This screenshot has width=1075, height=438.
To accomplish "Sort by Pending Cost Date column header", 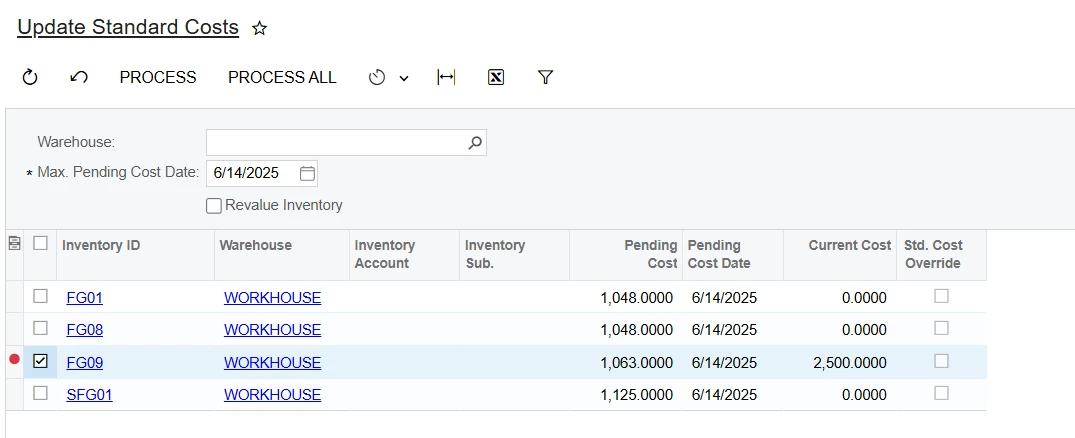I will pyautogui.click(x=733, y=254).
